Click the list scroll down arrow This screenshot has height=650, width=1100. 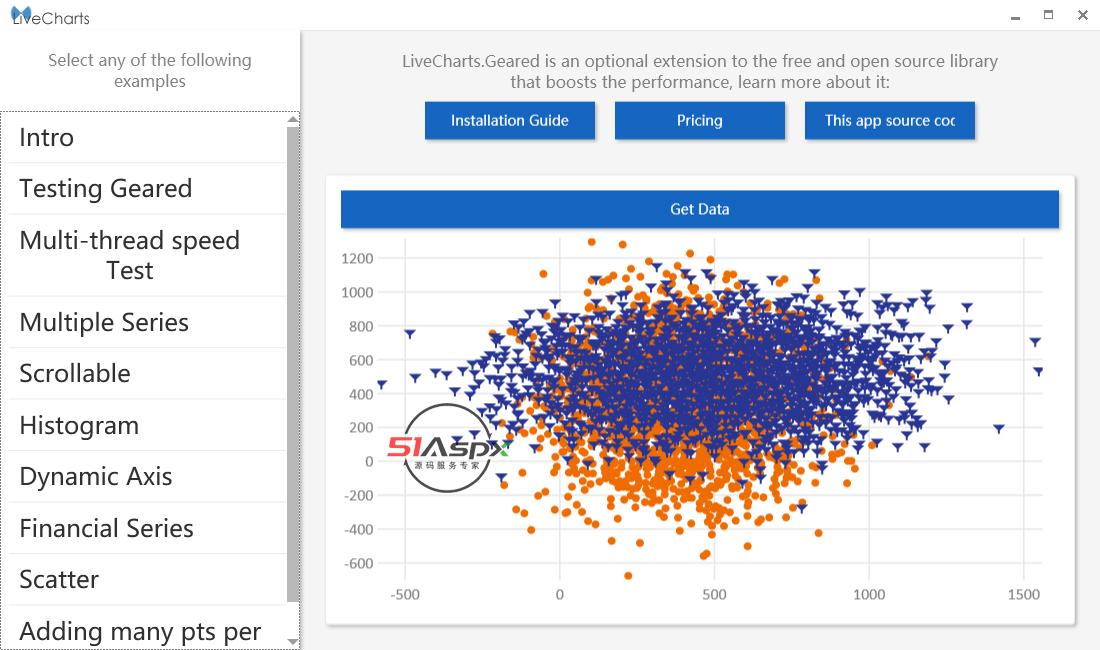[293, 642]
